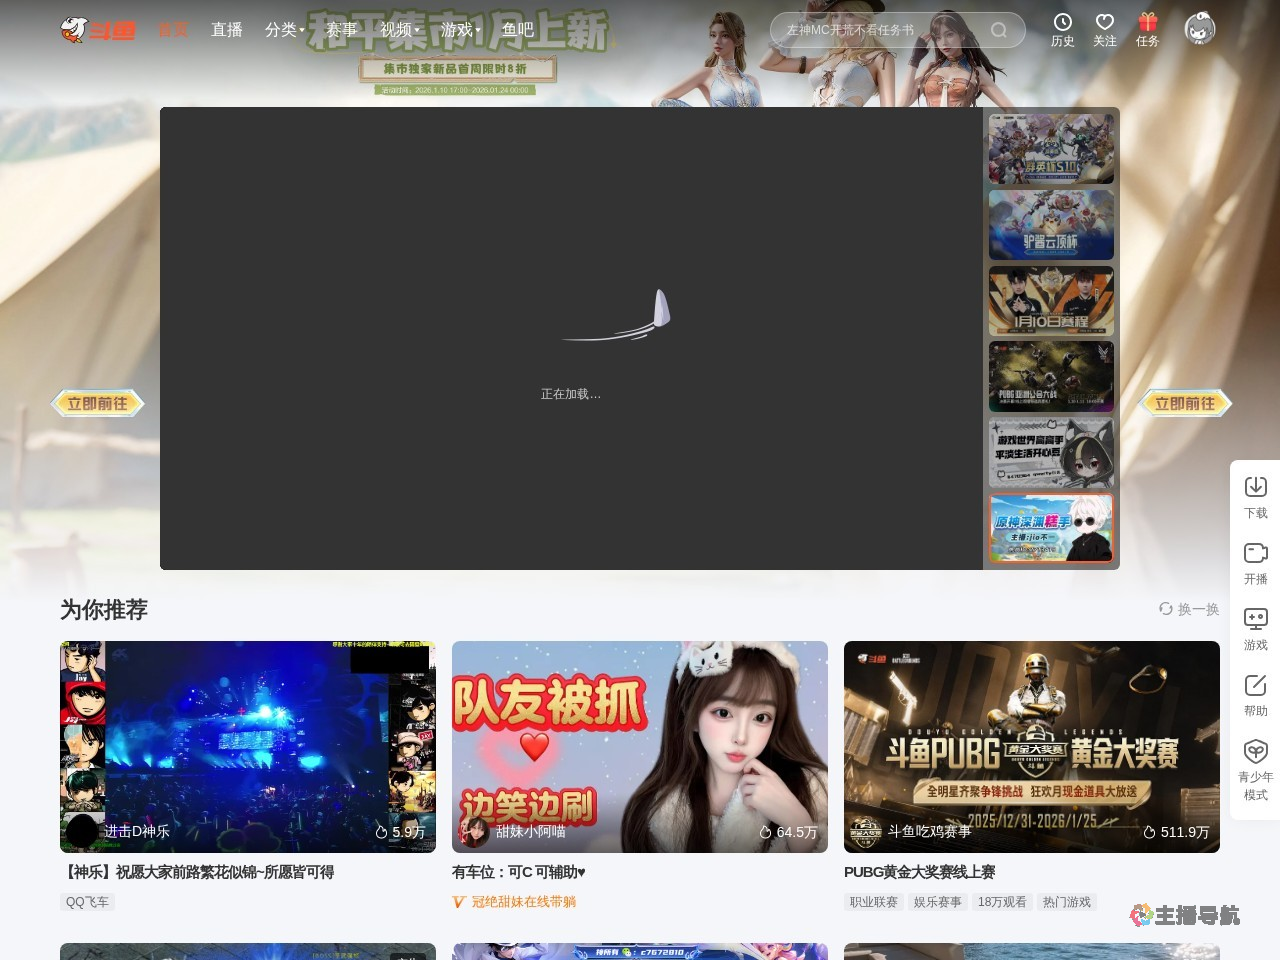This screenshot has height=960, width=1280.
Task: Switch to the 直播 live tab
Action: (x=226, y=30)
